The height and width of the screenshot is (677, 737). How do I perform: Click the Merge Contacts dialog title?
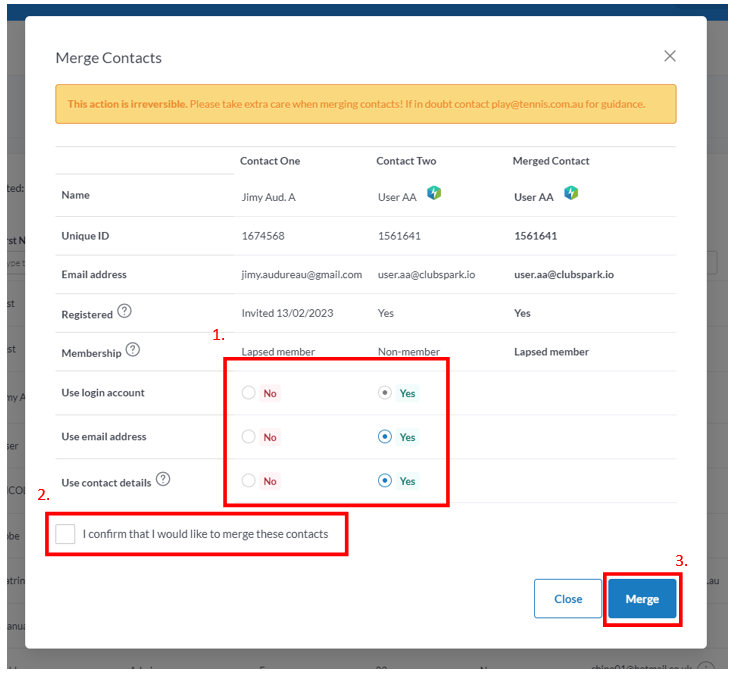pyautogui.click(x=109, y=58)
